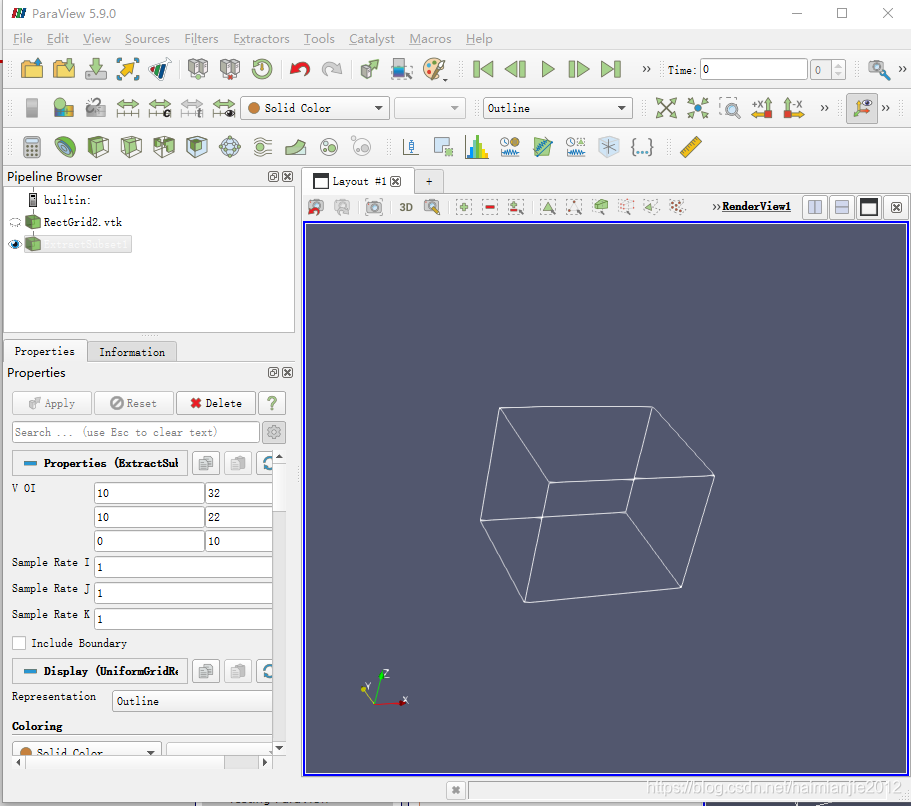Switch to the Information tab

(132, 352)
